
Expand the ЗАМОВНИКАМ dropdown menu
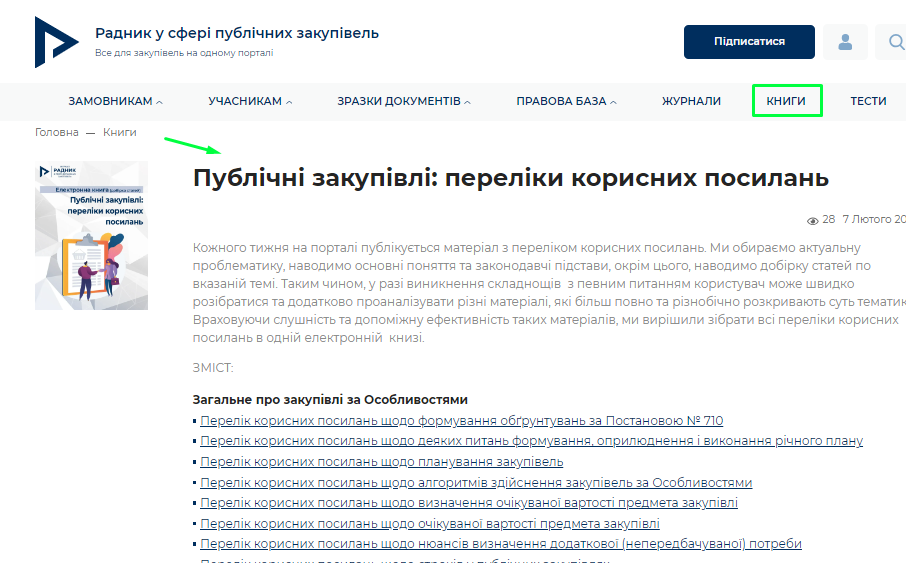coord(115,101)
